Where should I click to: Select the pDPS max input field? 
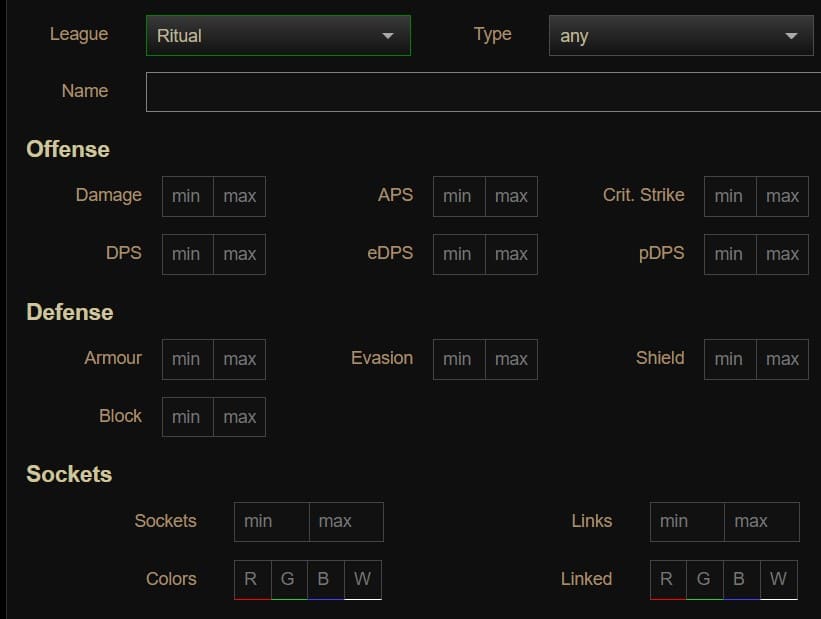(782, 254)
